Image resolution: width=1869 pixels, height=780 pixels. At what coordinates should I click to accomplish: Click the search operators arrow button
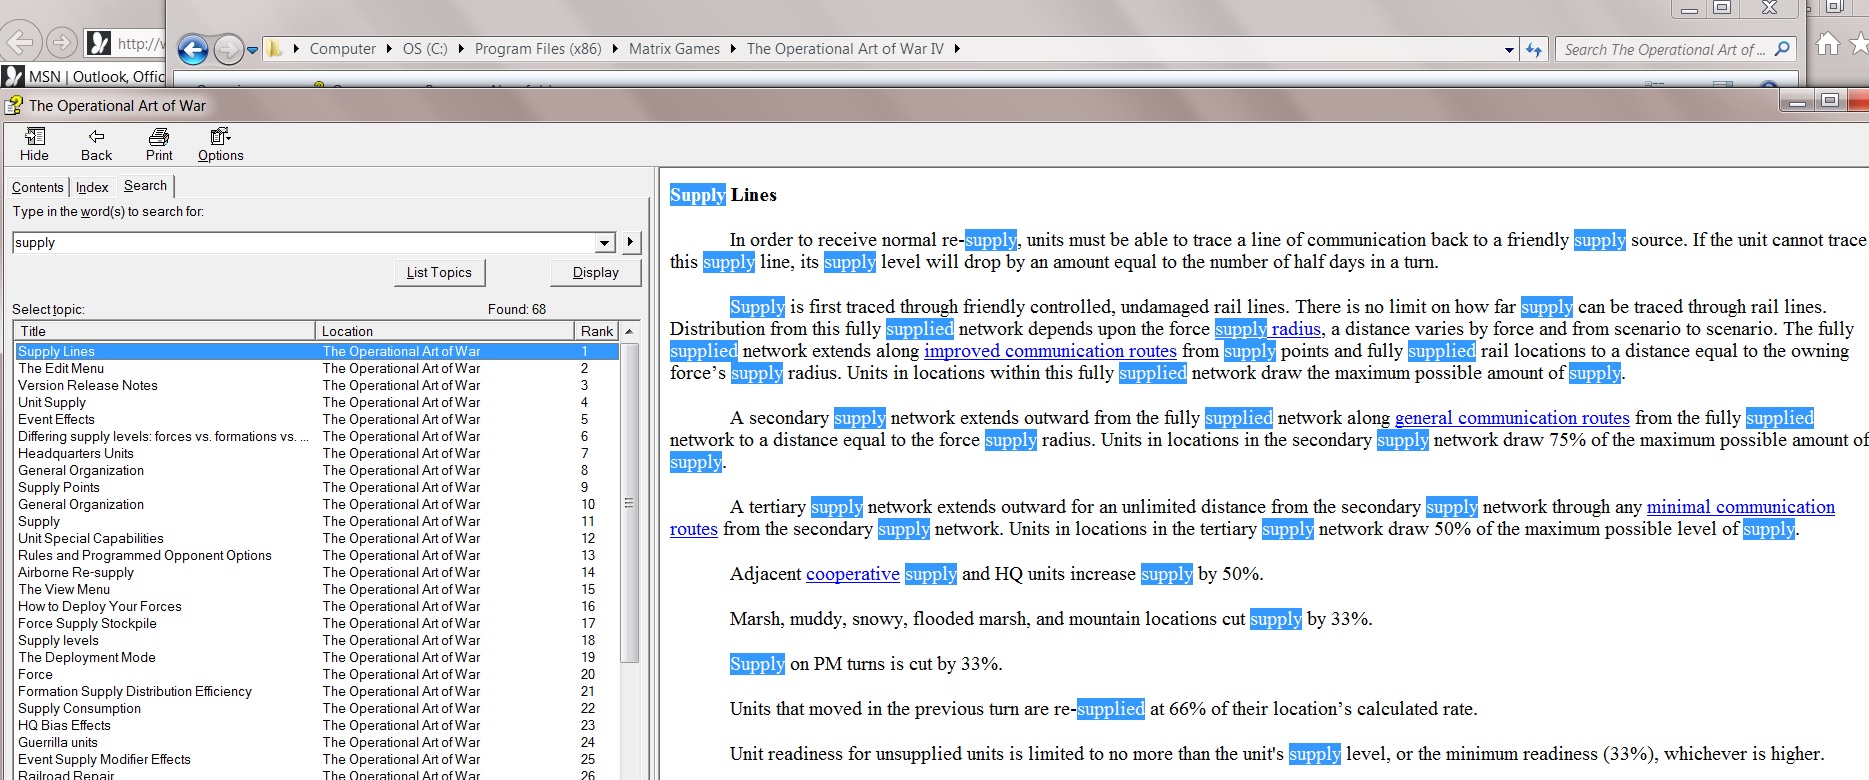(630, 242)
